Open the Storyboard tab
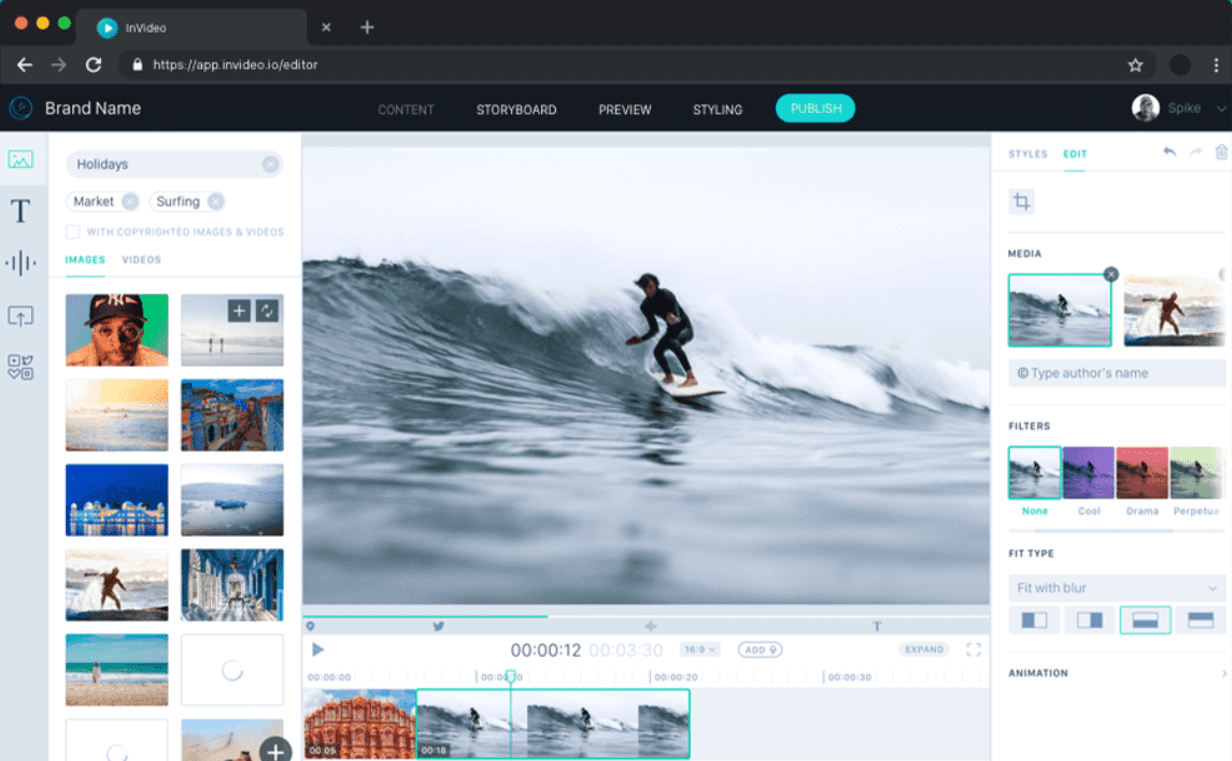This screenshot has height=761, width=1232. 516,110
